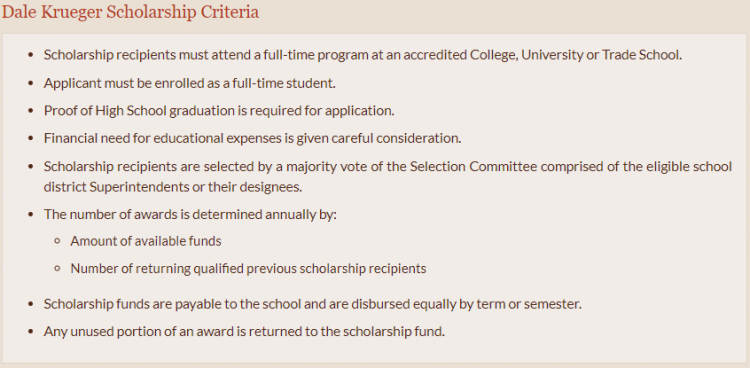Click the bullet beside 'Proof of High School'
This screenshot has height=368, width=750.
pos(31,111)
